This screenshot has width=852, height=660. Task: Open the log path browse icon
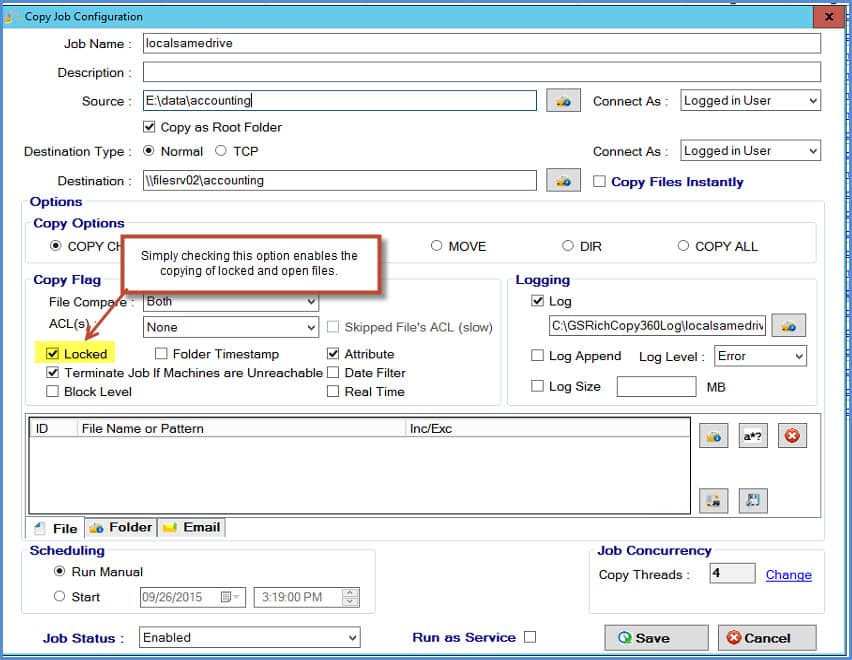point(790,325)
